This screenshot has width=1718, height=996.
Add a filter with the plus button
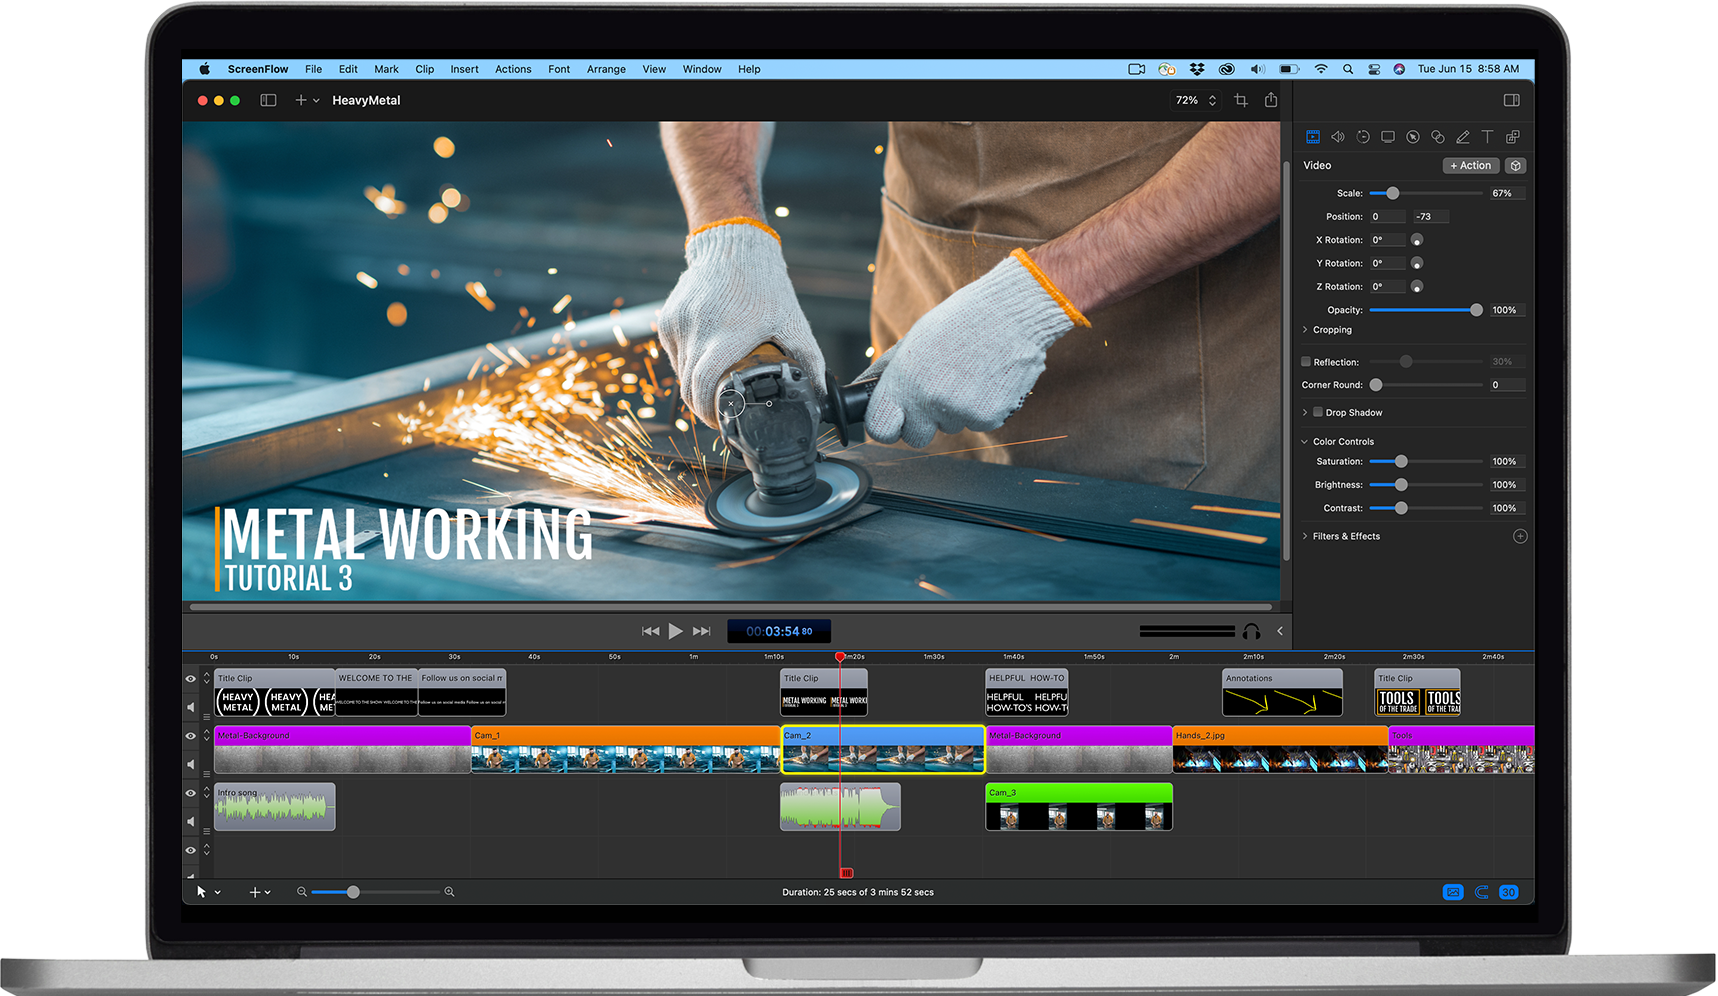[1520, 536]
